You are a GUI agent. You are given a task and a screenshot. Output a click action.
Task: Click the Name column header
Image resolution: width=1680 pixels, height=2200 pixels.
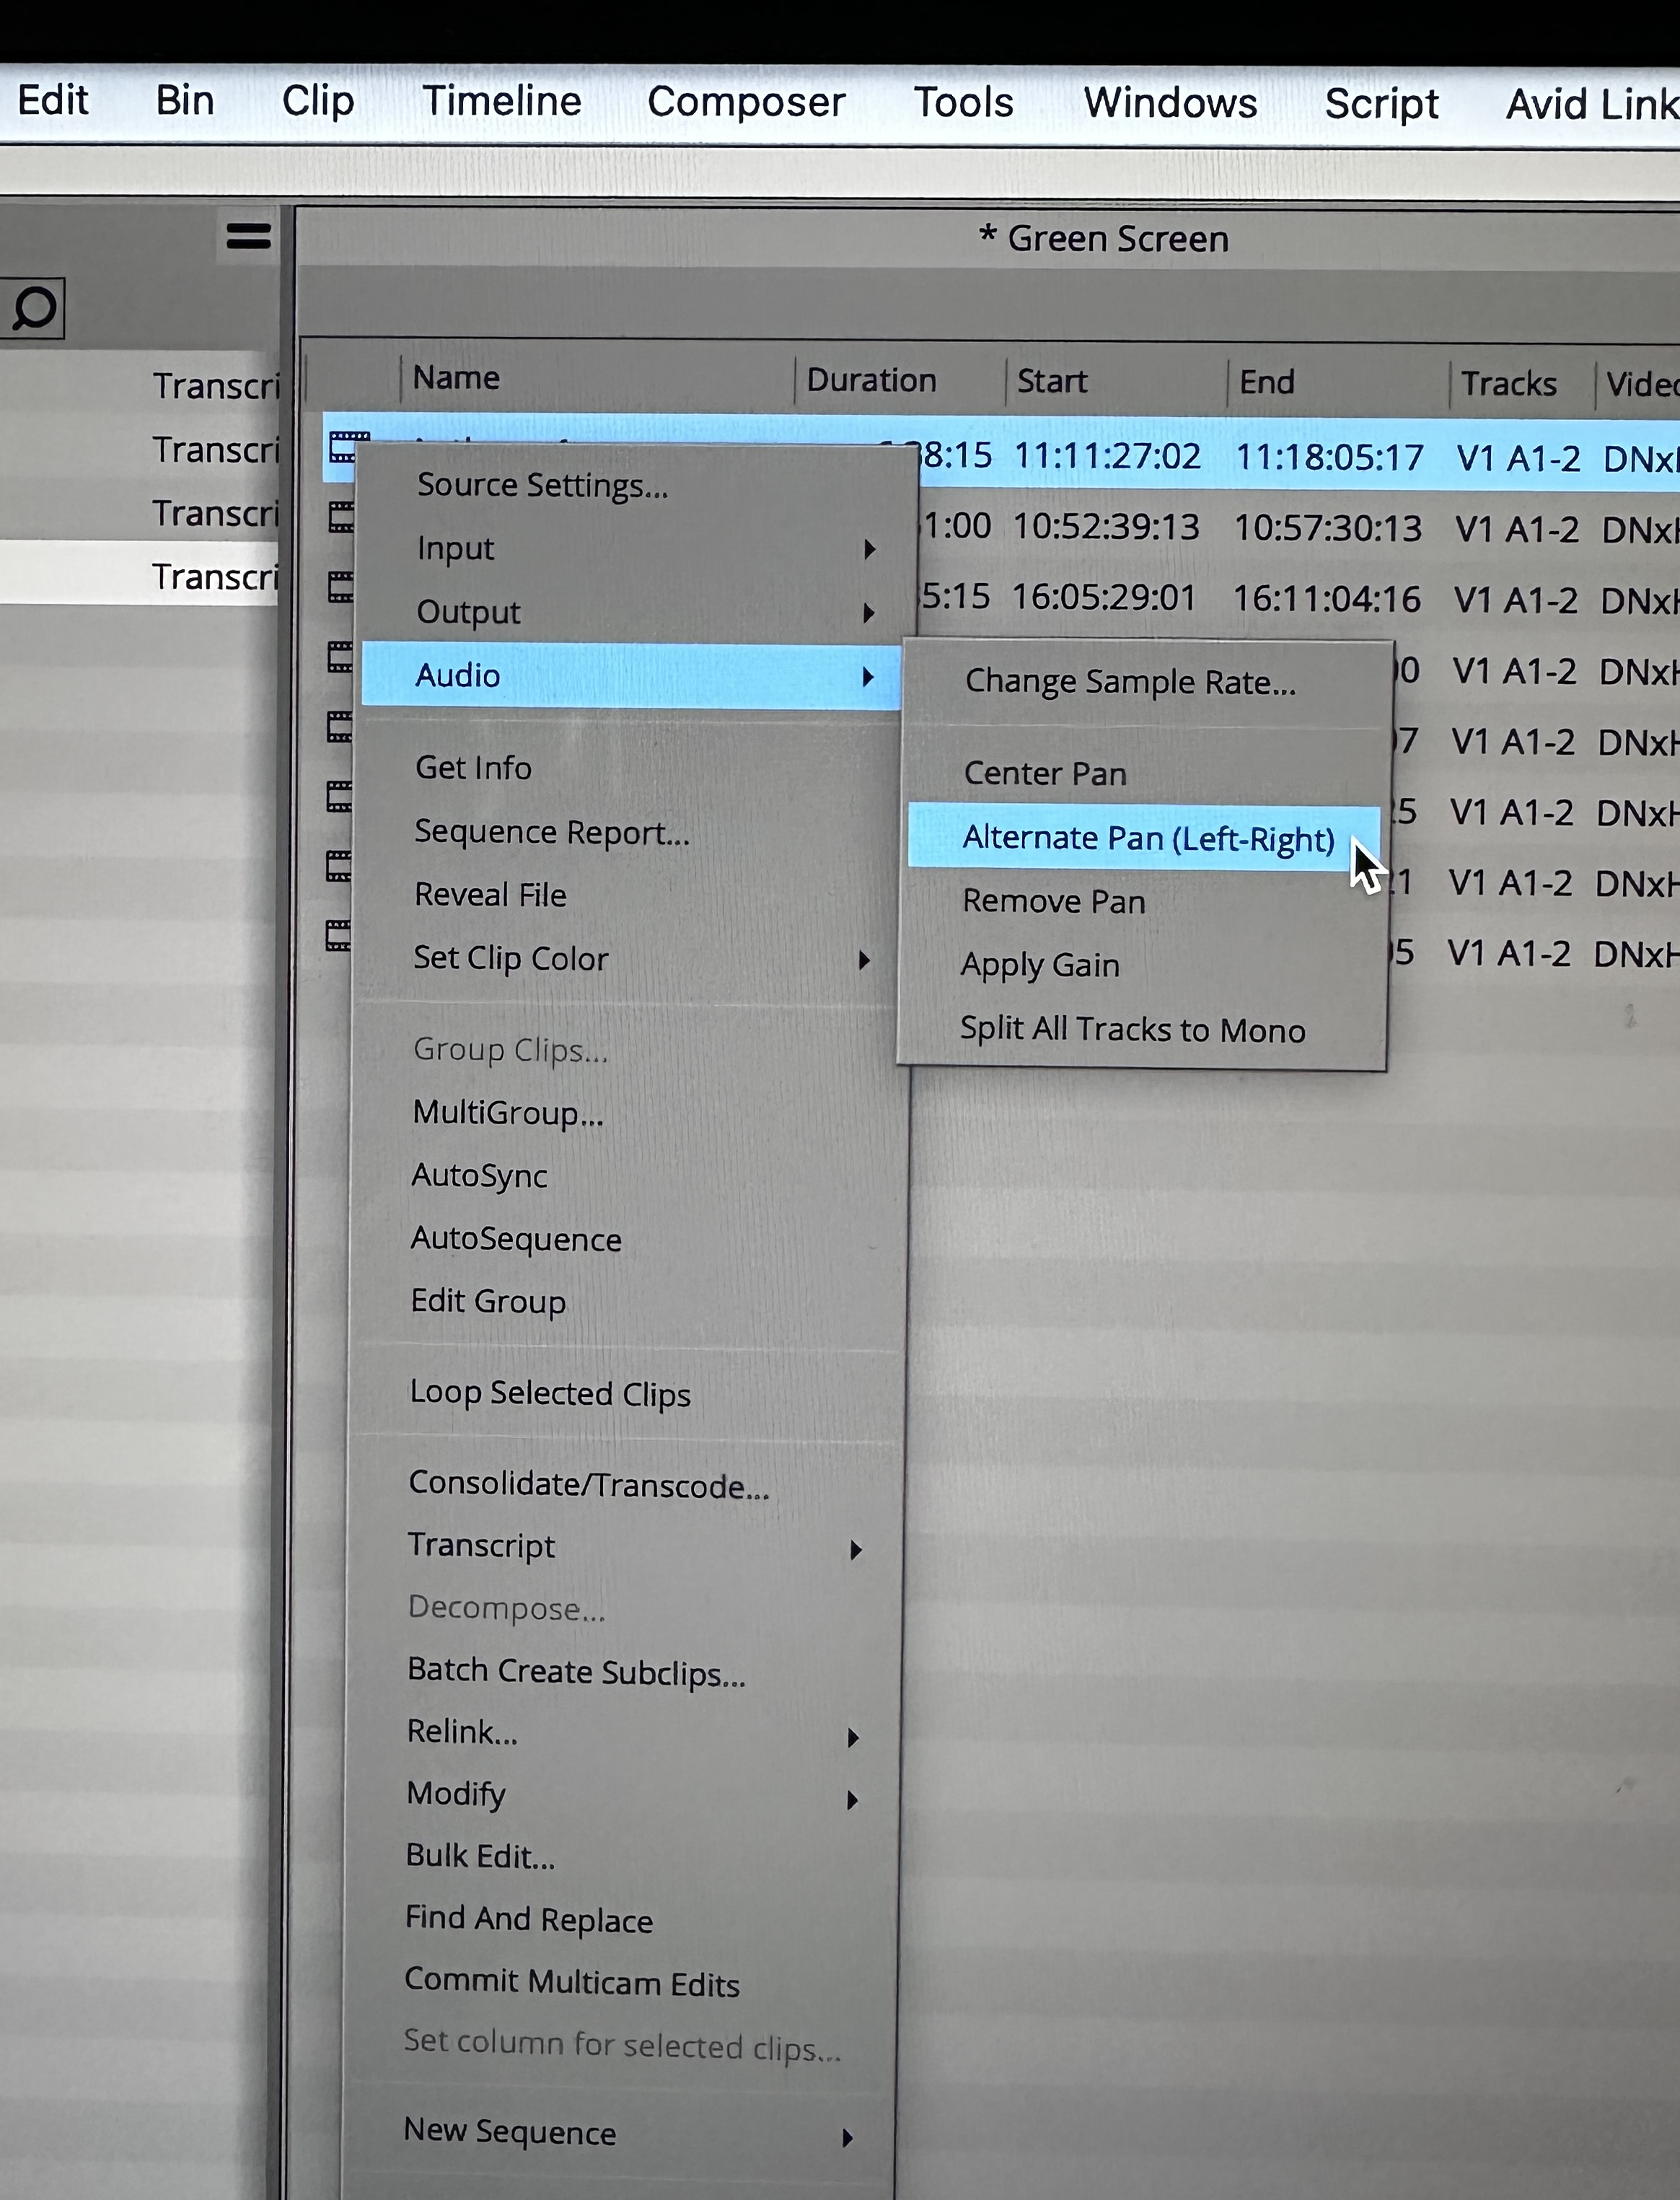[x=456, y=378]
